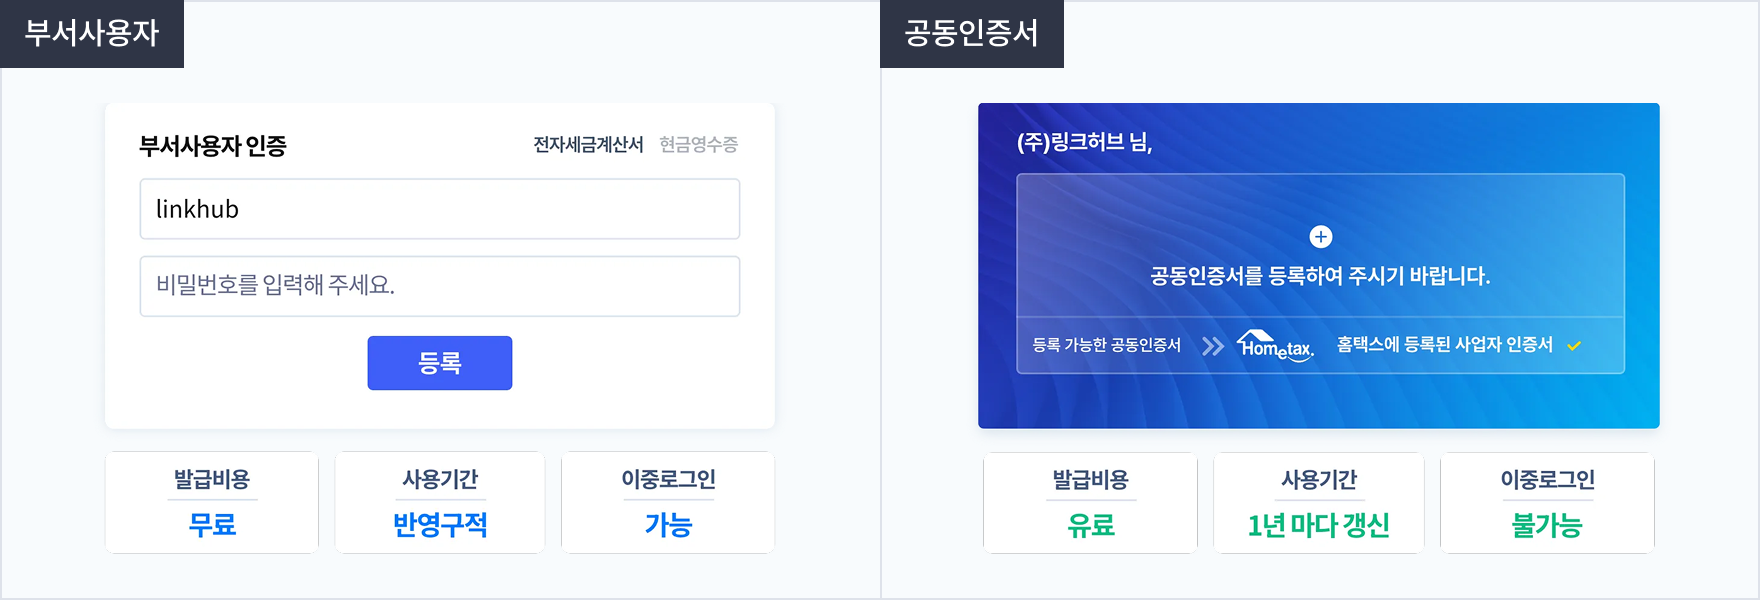Select the 사용기간 반영구적 card
Viewport: 1760px width, 600px height.
pyautogui.click(x=440, y=502)
